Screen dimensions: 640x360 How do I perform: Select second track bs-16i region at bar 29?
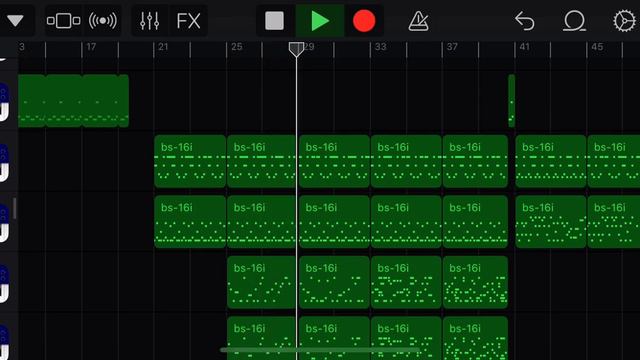(334, 161)
